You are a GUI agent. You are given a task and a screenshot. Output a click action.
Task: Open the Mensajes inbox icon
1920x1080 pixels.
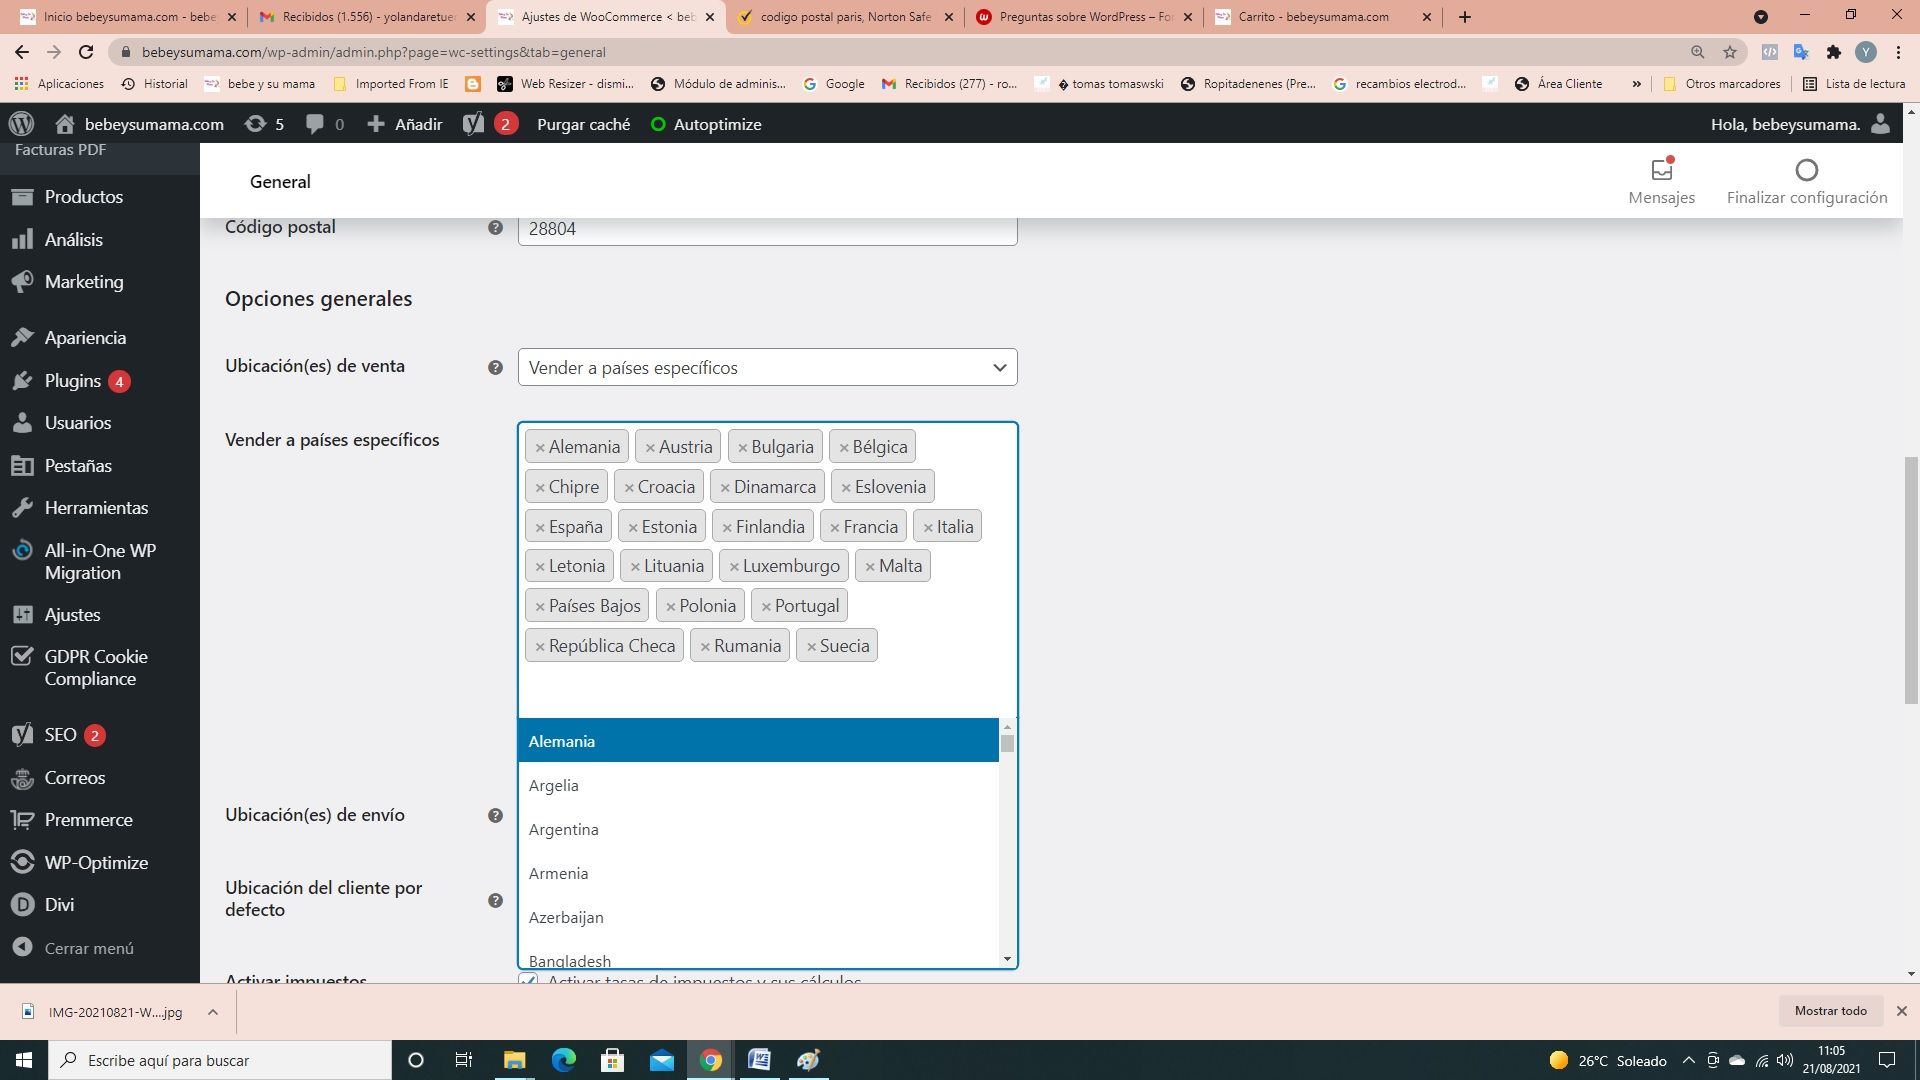[1661, 170]
